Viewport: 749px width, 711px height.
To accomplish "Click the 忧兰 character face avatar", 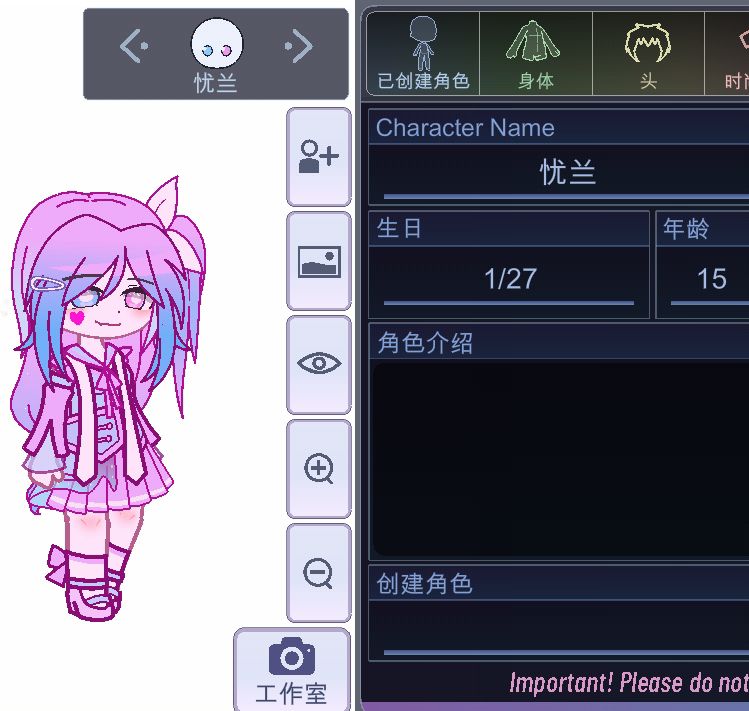I will click(x=217, y=43).
